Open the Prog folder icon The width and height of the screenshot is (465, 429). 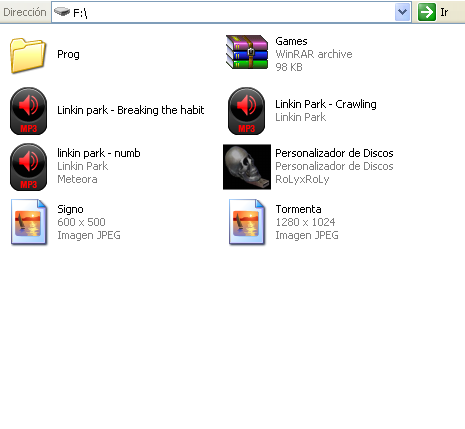[x=28, y=55]
